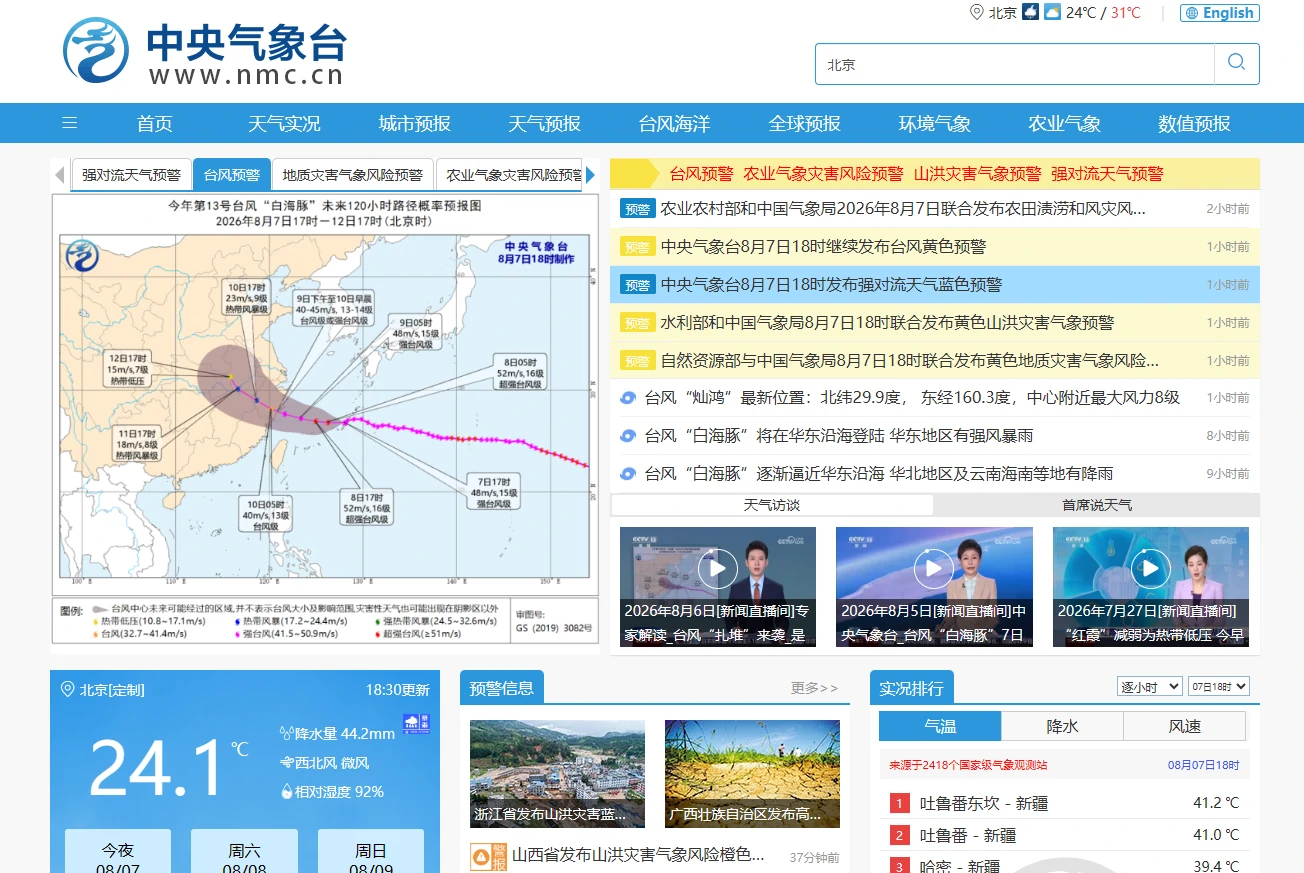1304x873 pixels.
Task: Switch to 风速 ranking tab
Action: (x=1185, y=727)
